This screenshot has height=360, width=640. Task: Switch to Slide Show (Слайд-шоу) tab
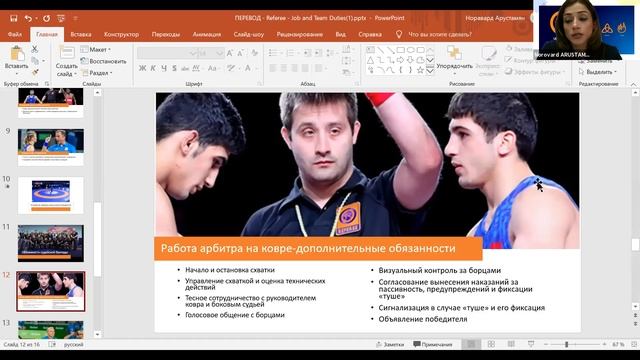[x=249, y=34]
